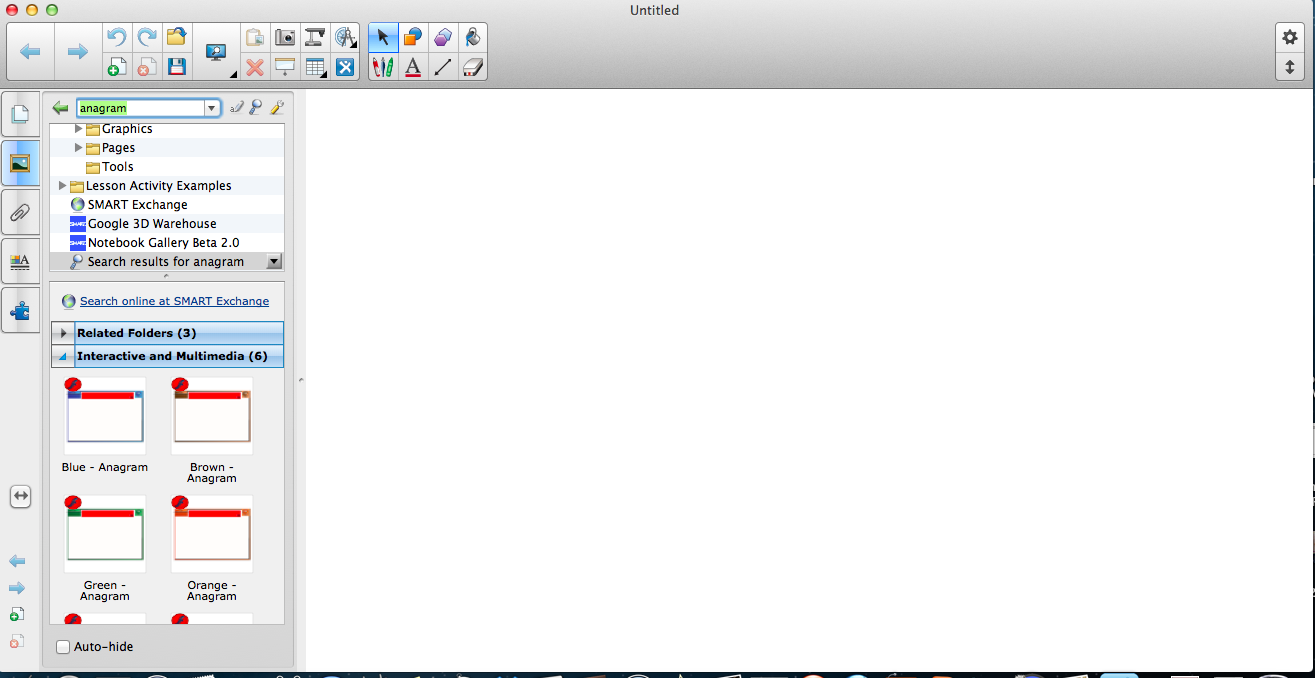The image size is (1315, 678).
Task: Go to the previous page with toolbar arrow
Action: (30, 51)
